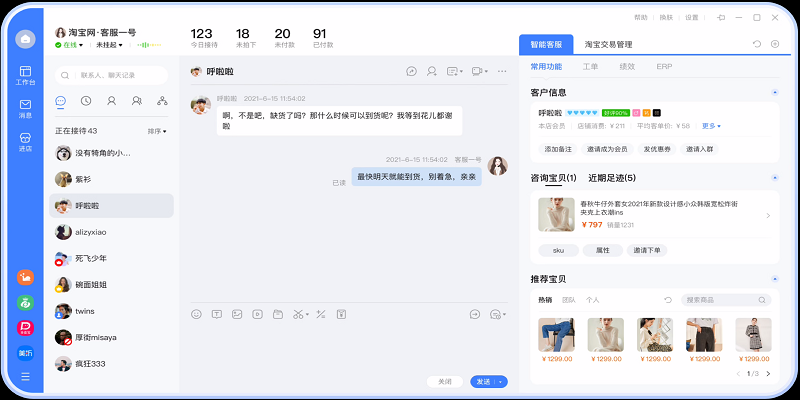Screen dimensions: 800x400
Task: Collapse the 客户信息 customer info panel
Action: click(775, 93)
